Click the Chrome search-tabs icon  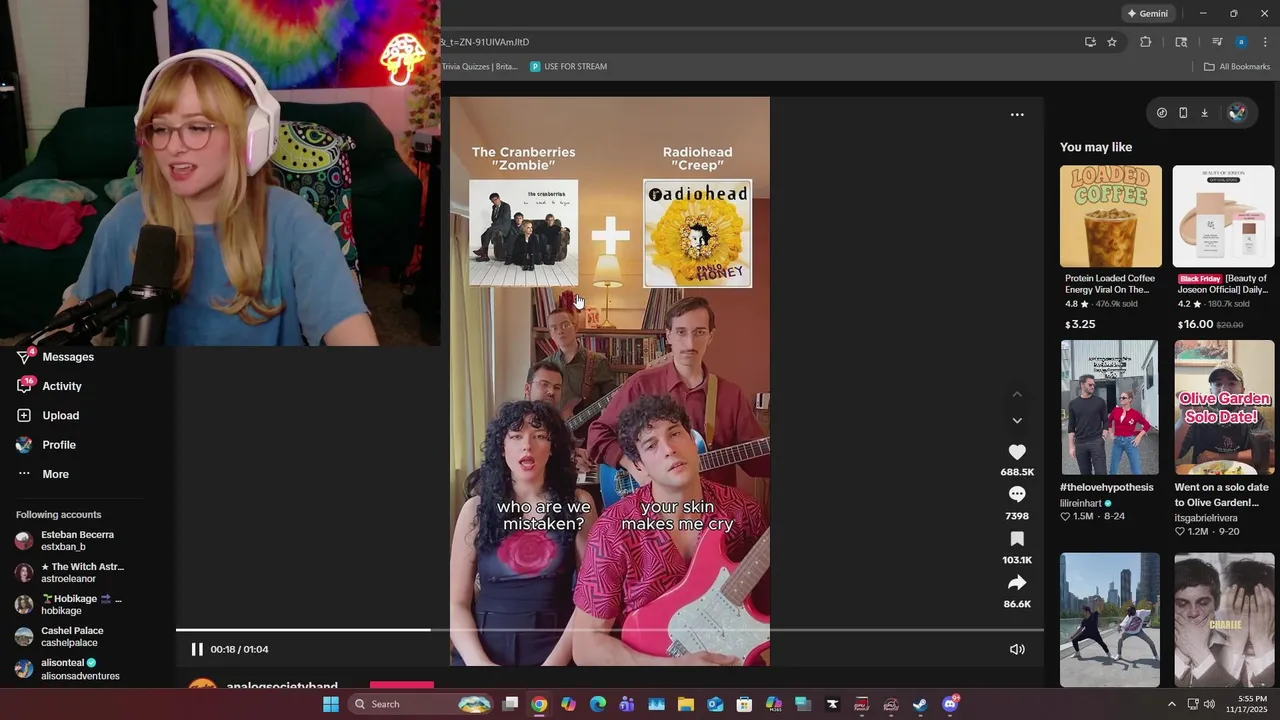1181,42
